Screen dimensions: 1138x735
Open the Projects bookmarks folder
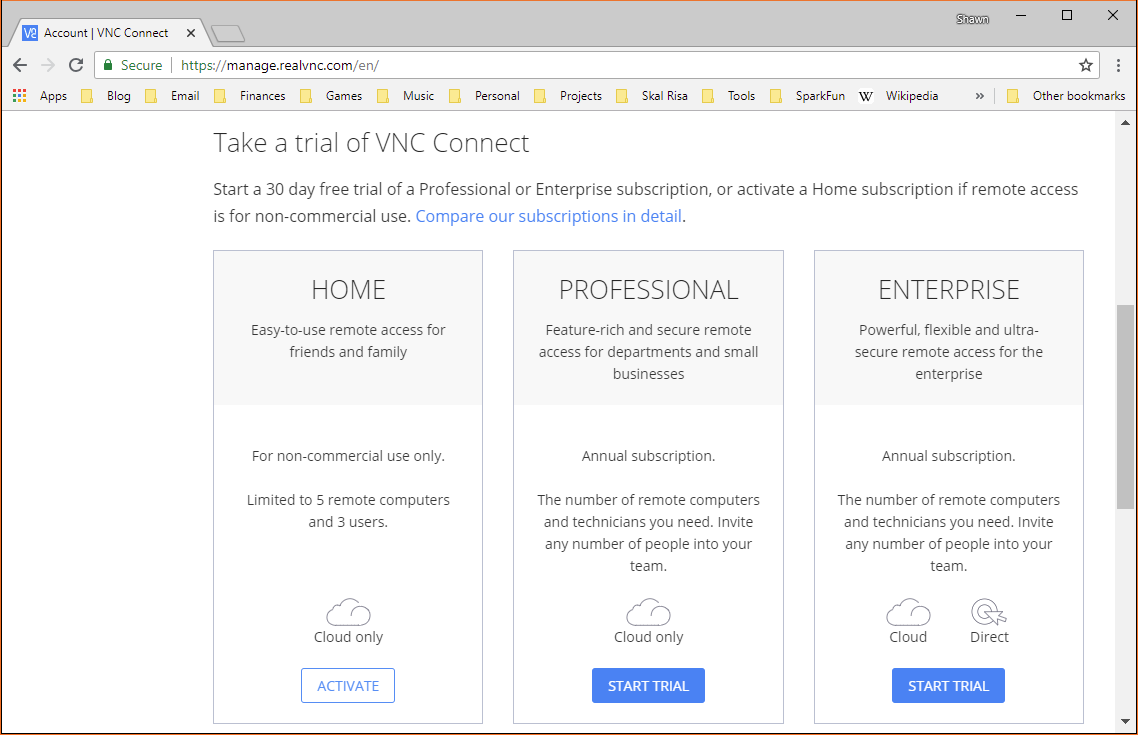[x=568, y=96]
